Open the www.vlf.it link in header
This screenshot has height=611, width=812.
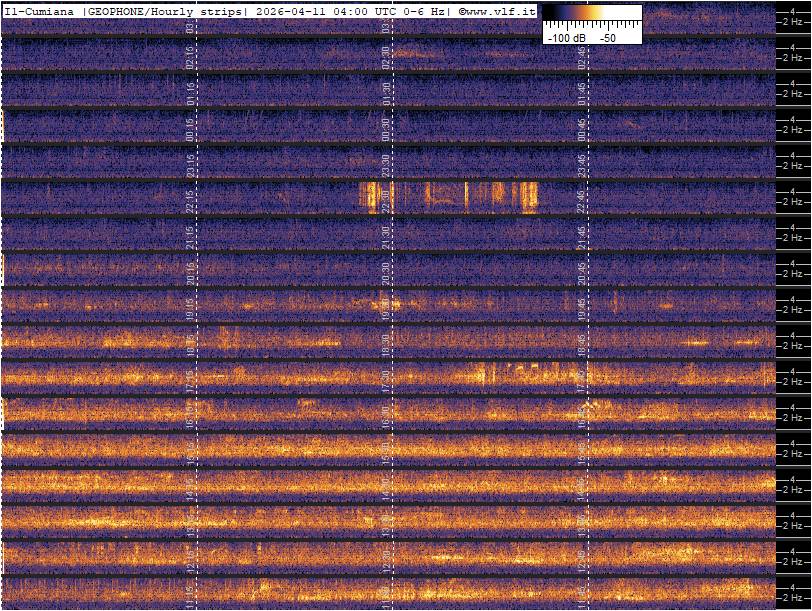501,11
